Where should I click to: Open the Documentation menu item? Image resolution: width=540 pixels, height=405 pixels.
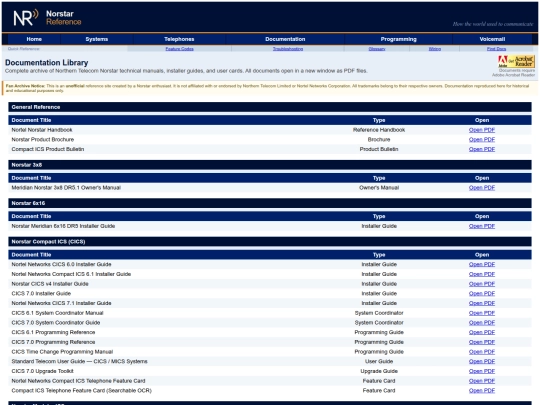[285, 39]
